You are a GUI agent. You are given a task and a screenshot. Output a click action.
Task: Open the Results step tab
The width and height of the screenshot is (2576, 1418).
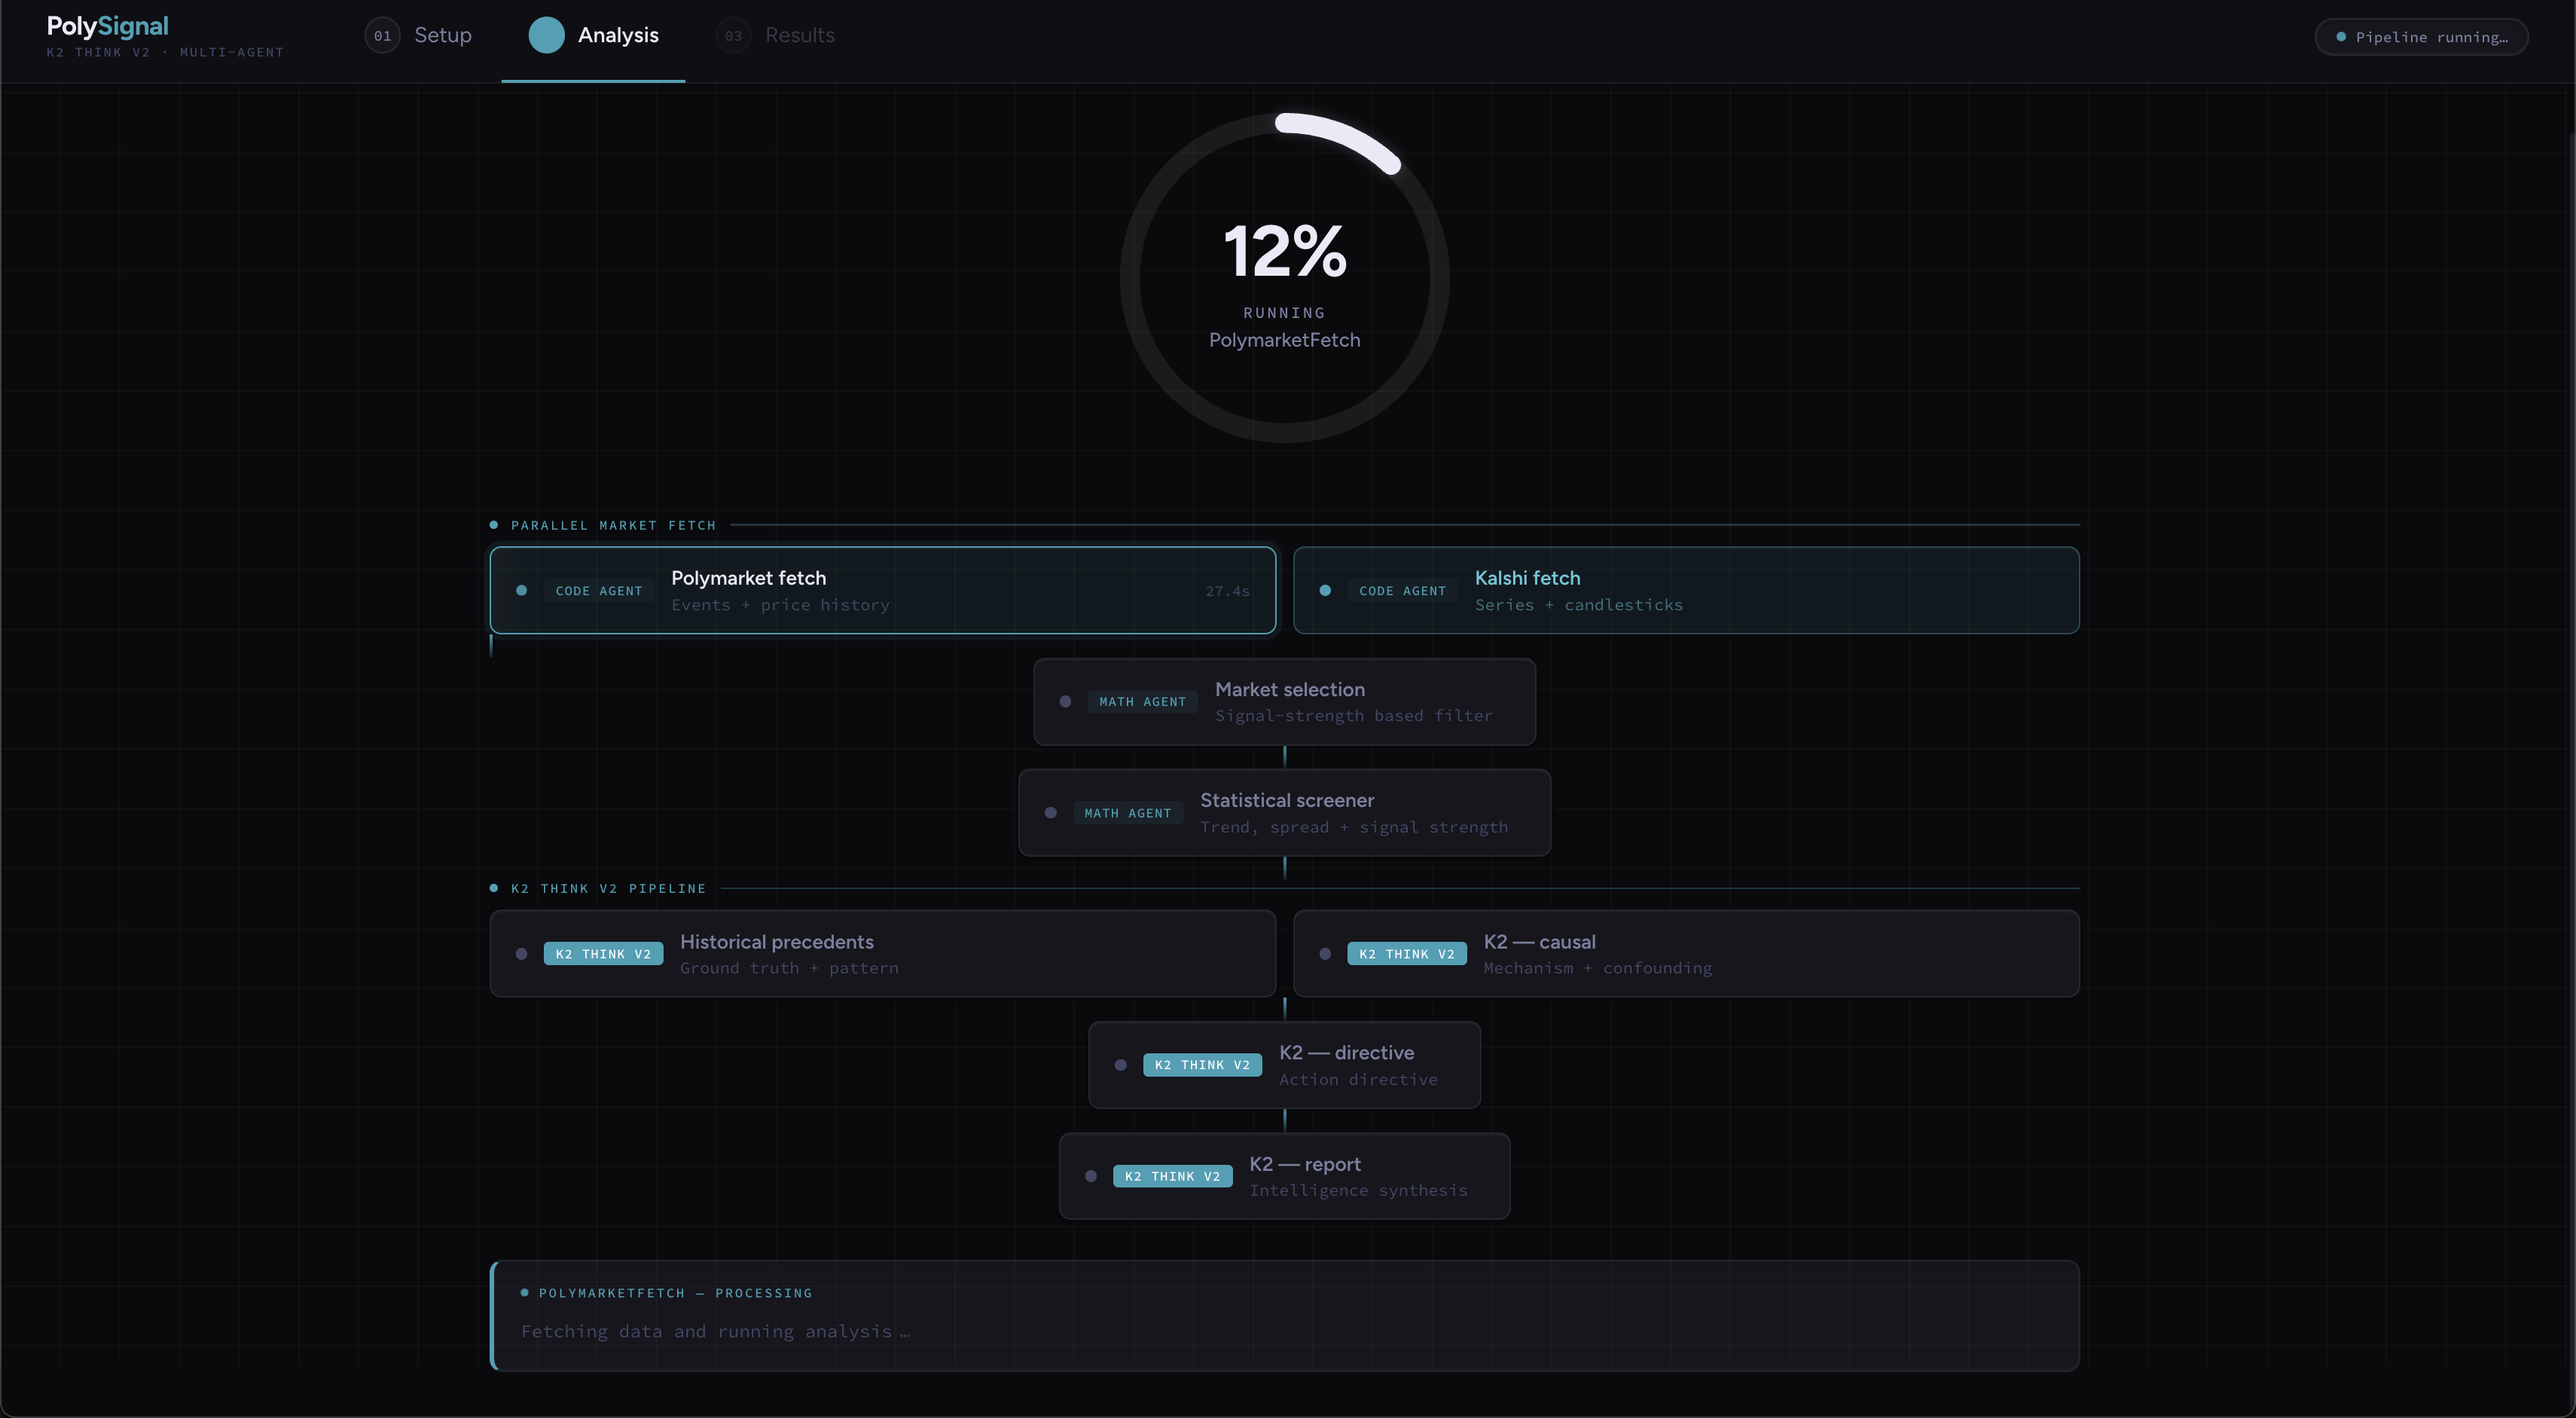point(799,36)
